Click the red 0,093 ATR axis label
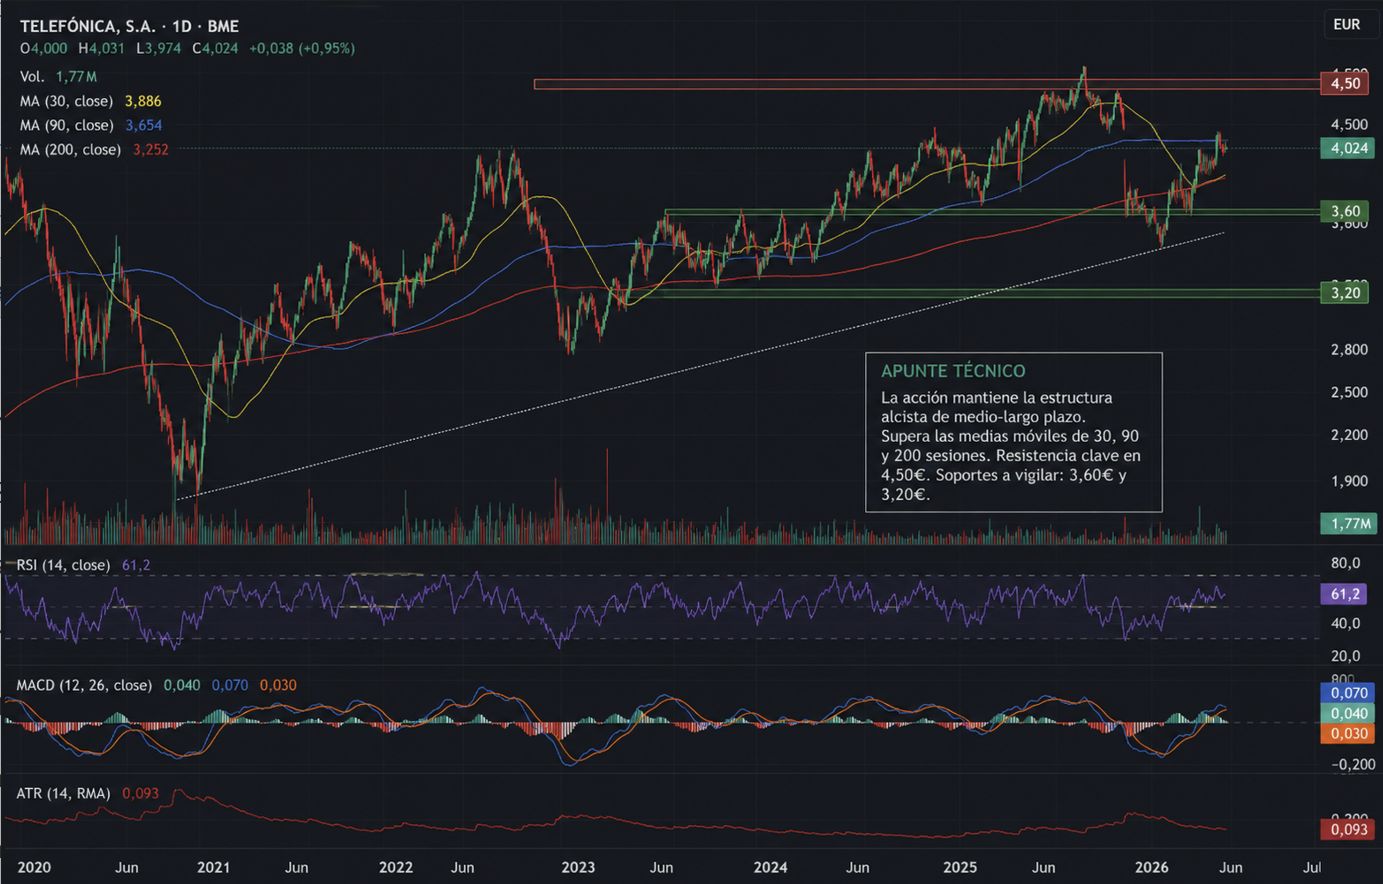The height and width of the screenshot is (884, 1383). coord(1347,829)
